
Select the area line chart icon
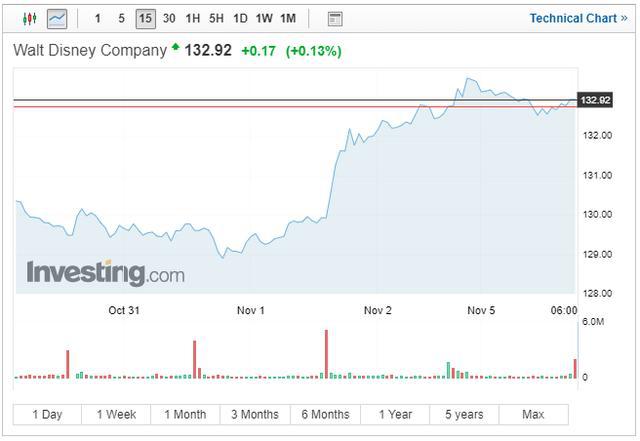[x=57, y=18]
